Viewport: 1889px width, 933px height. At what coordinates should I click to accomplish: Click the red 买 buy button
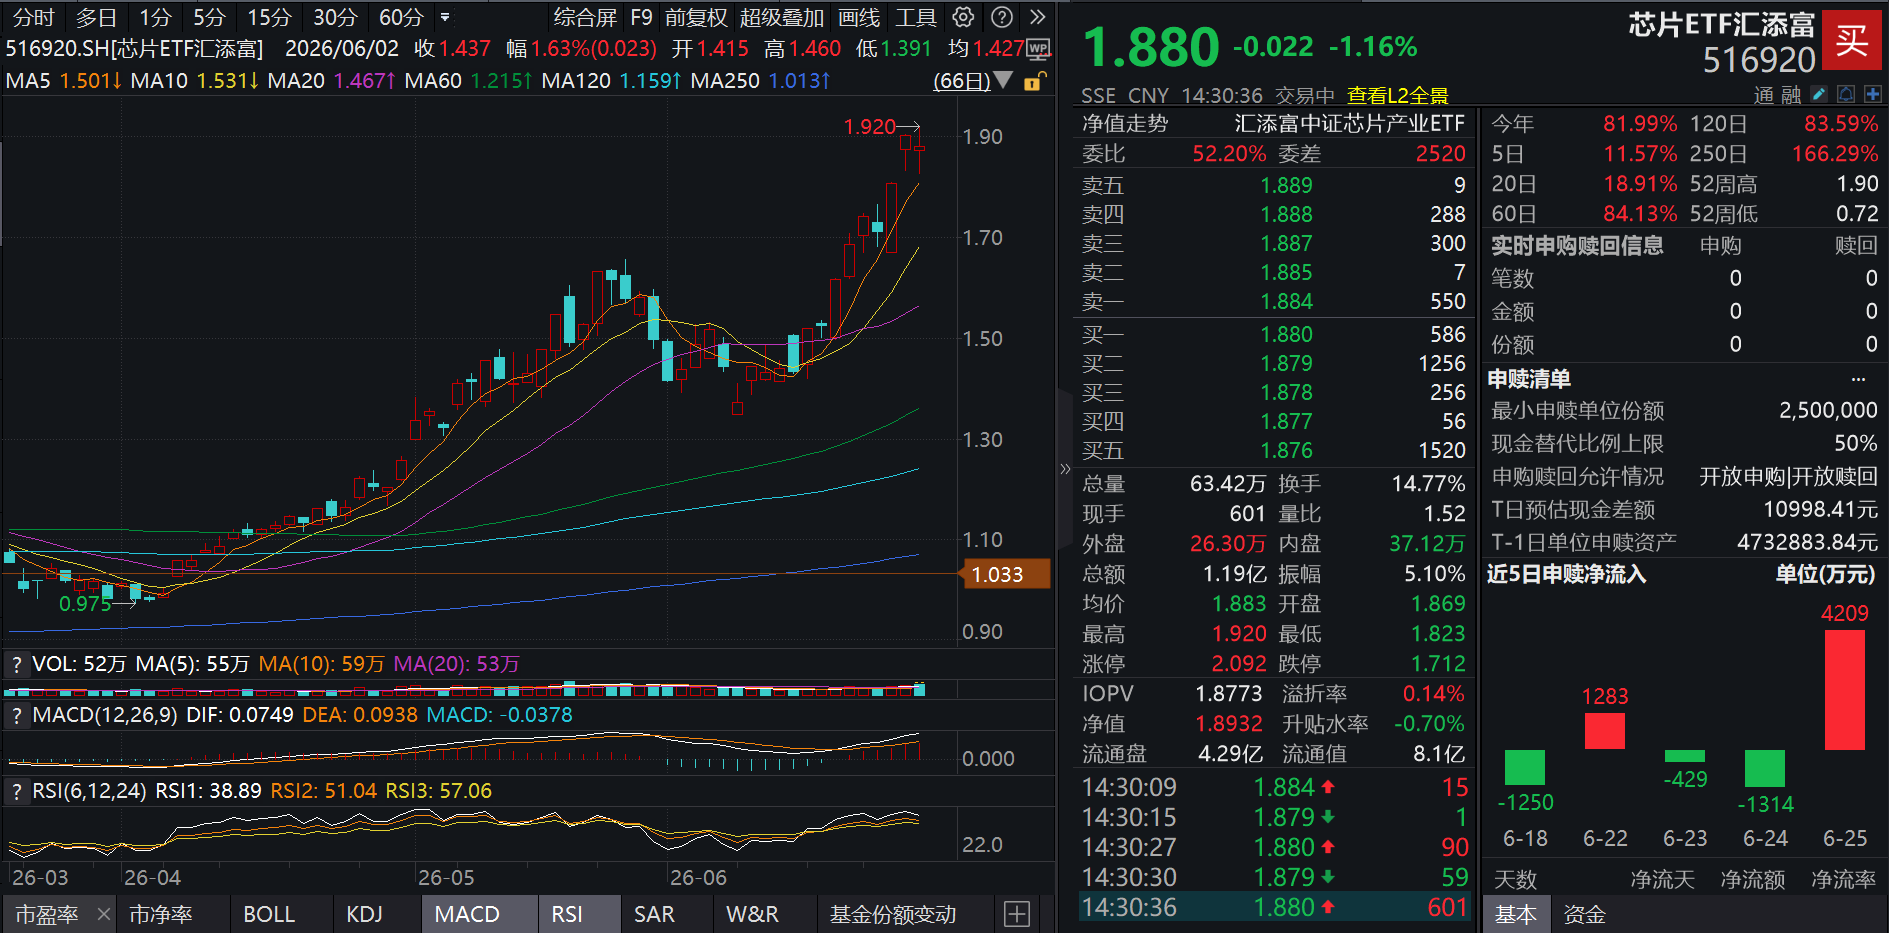(1851, 40)
